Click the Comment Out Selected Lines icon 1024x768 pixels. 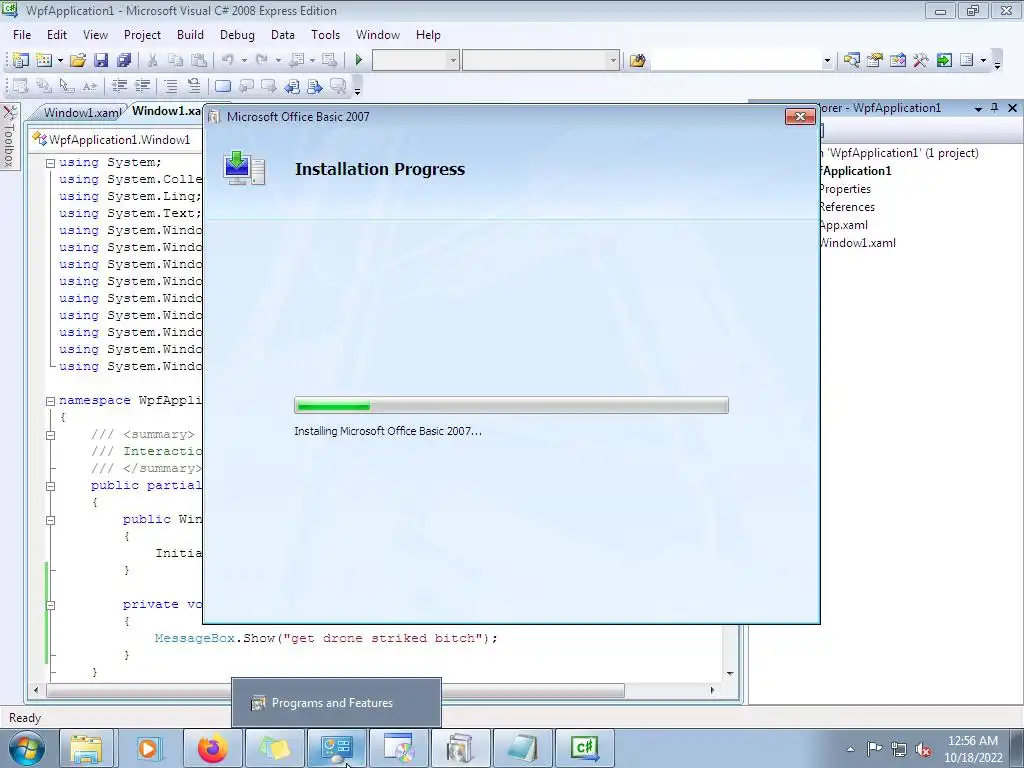[x=171, y=86]
